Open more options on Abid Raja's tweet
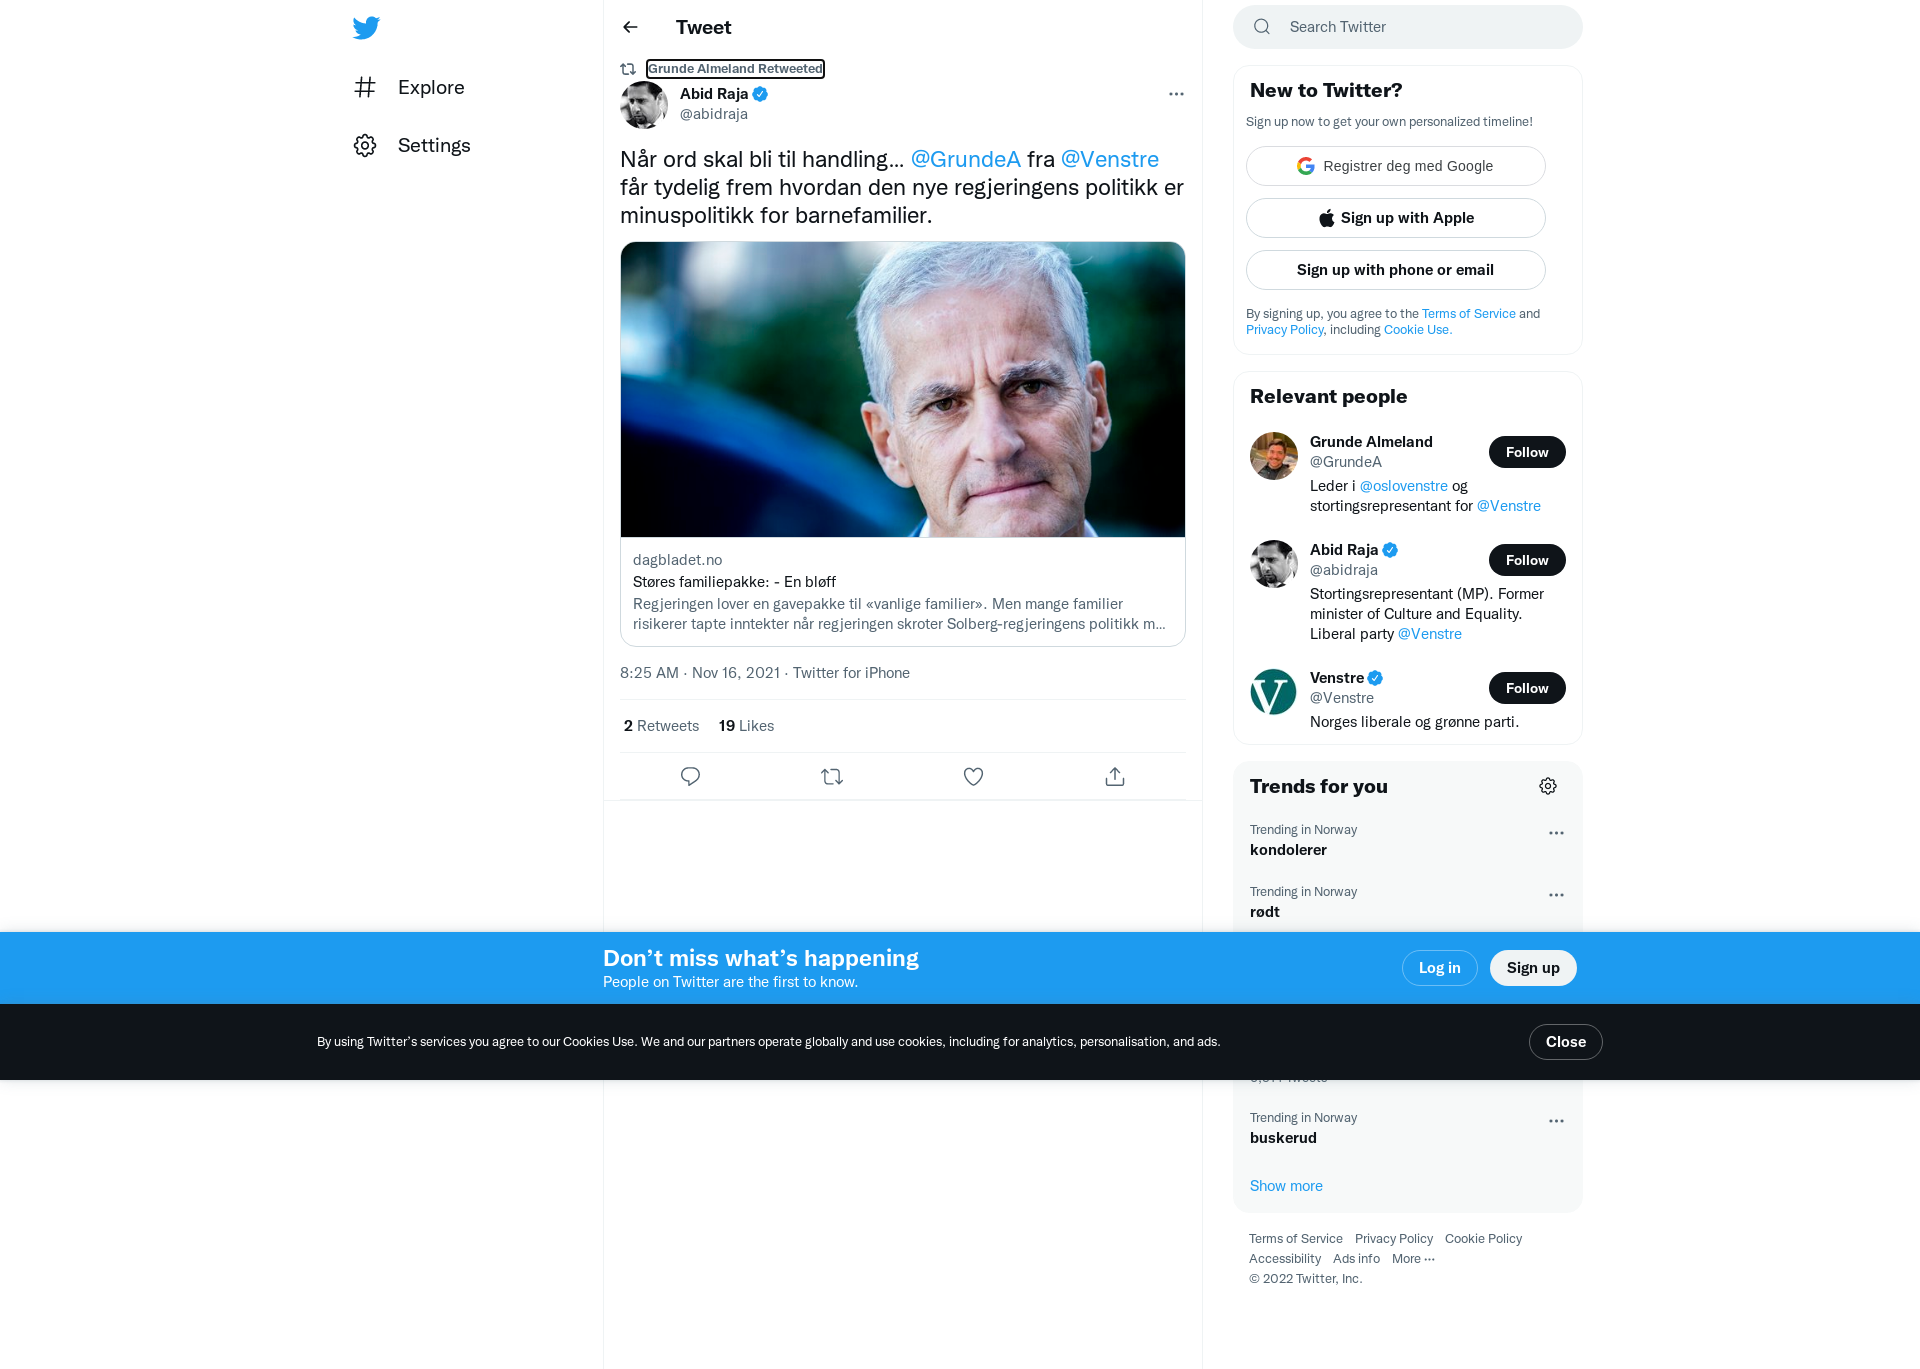Viewport: 1920px width, 1369px height. tap(1176, 94)
